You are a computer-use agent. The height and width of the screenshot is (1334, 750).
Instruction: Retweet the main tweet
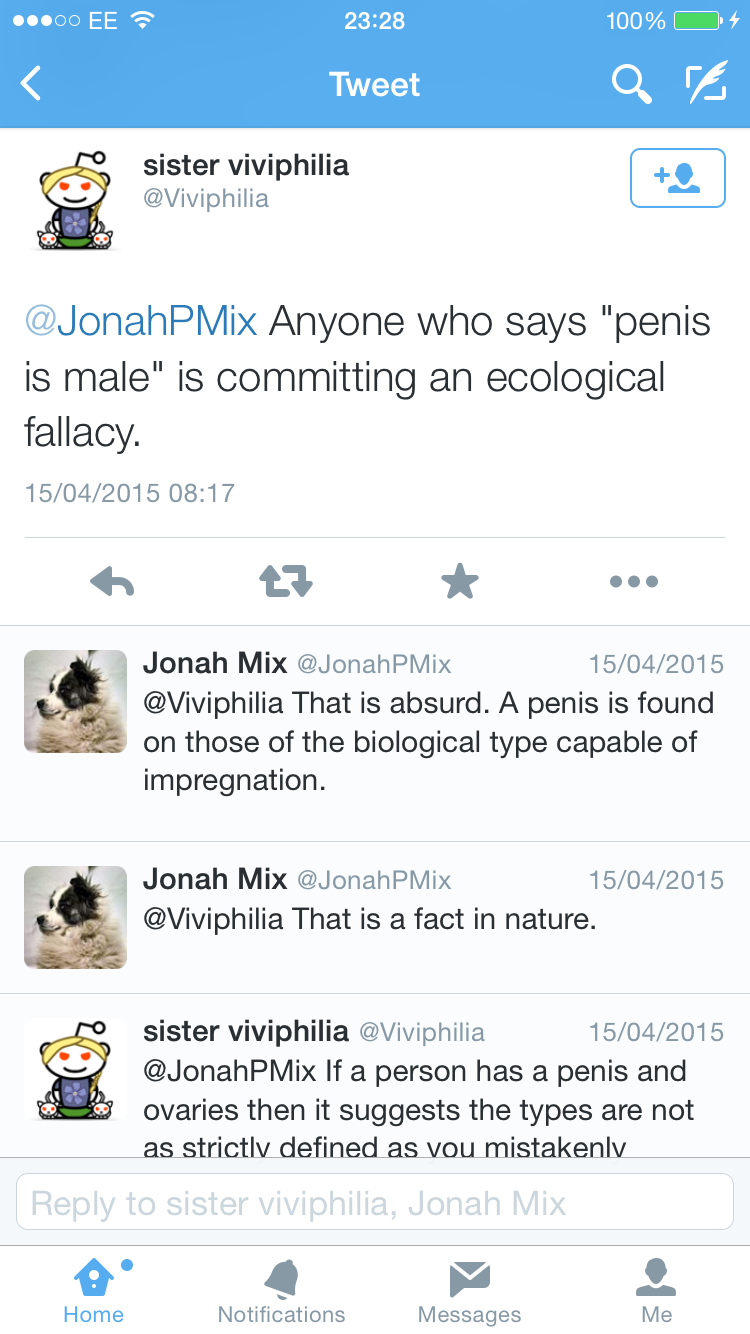coord(287,581)
